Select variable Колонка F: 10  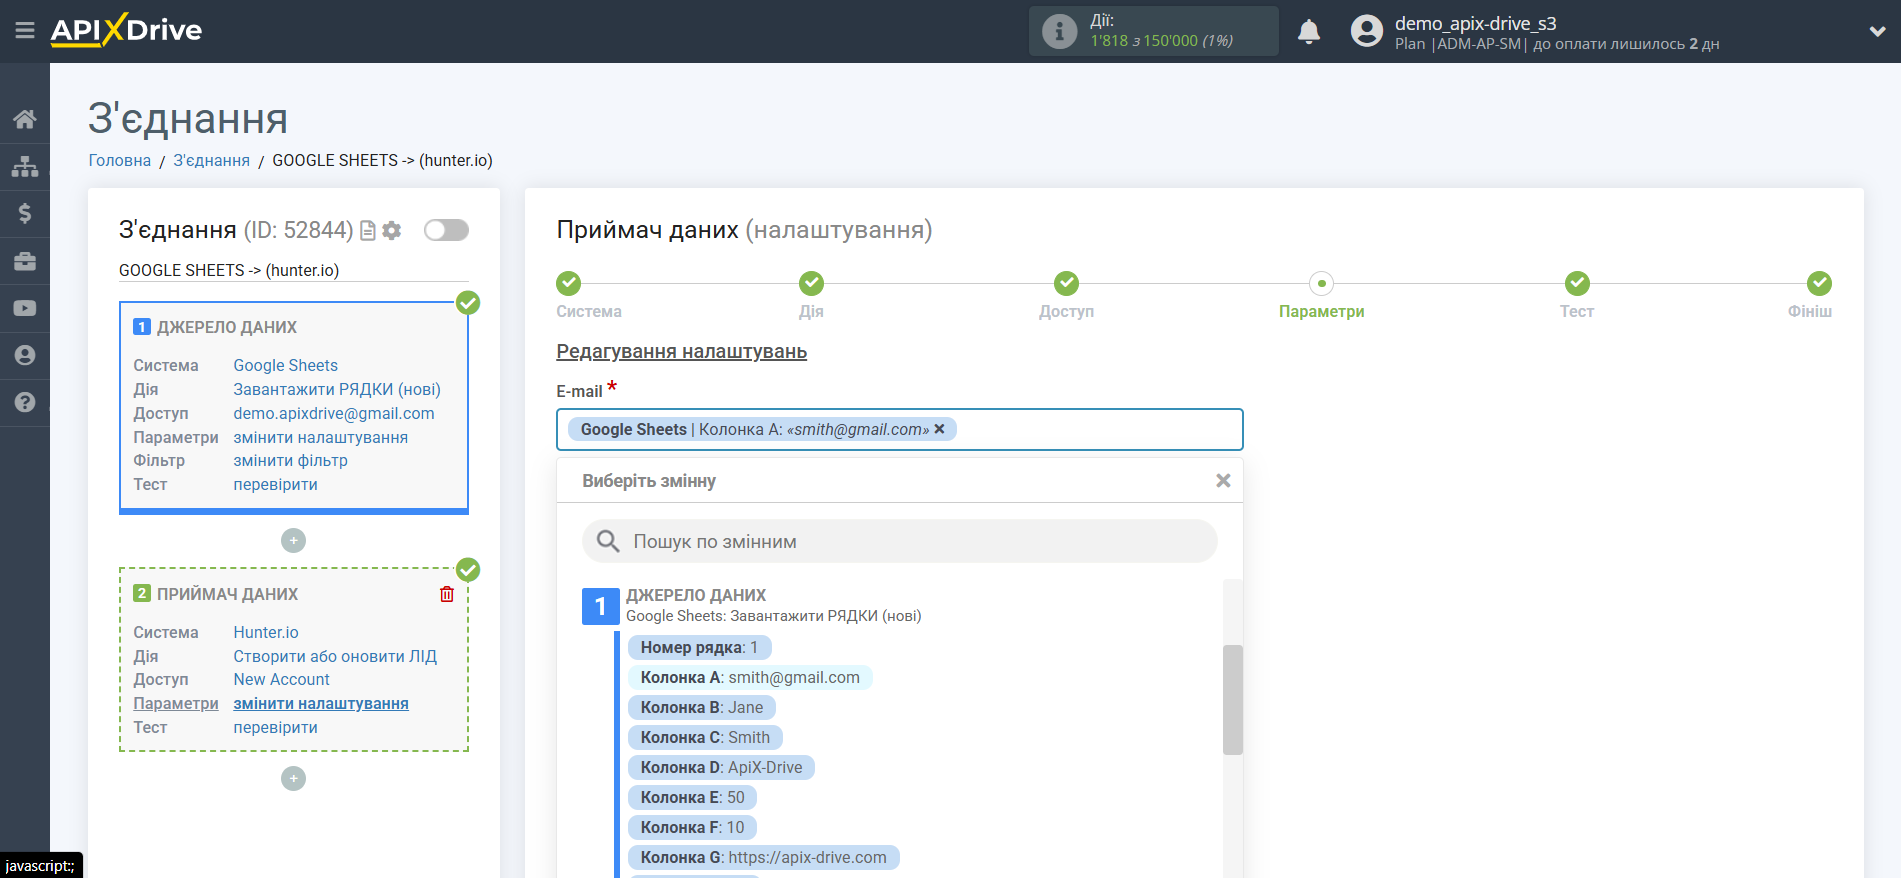coord(692,827)
